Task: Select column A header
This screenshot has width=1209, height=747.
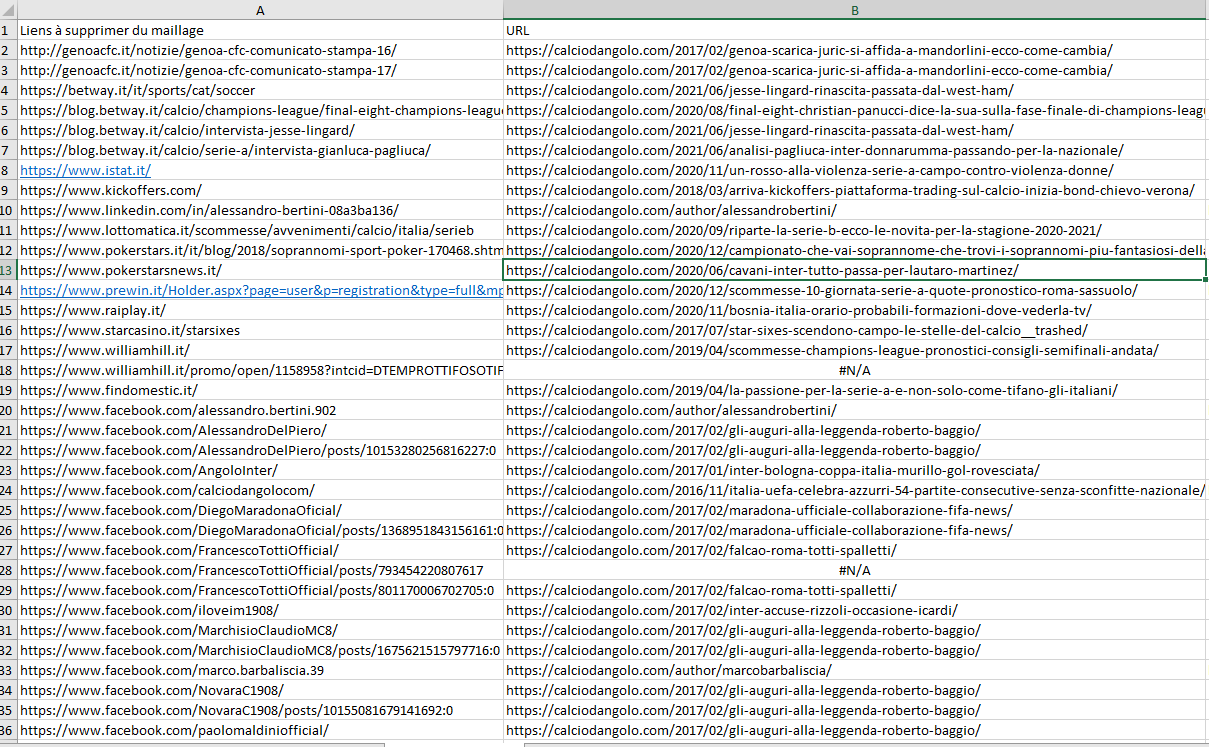Action: 260,10
